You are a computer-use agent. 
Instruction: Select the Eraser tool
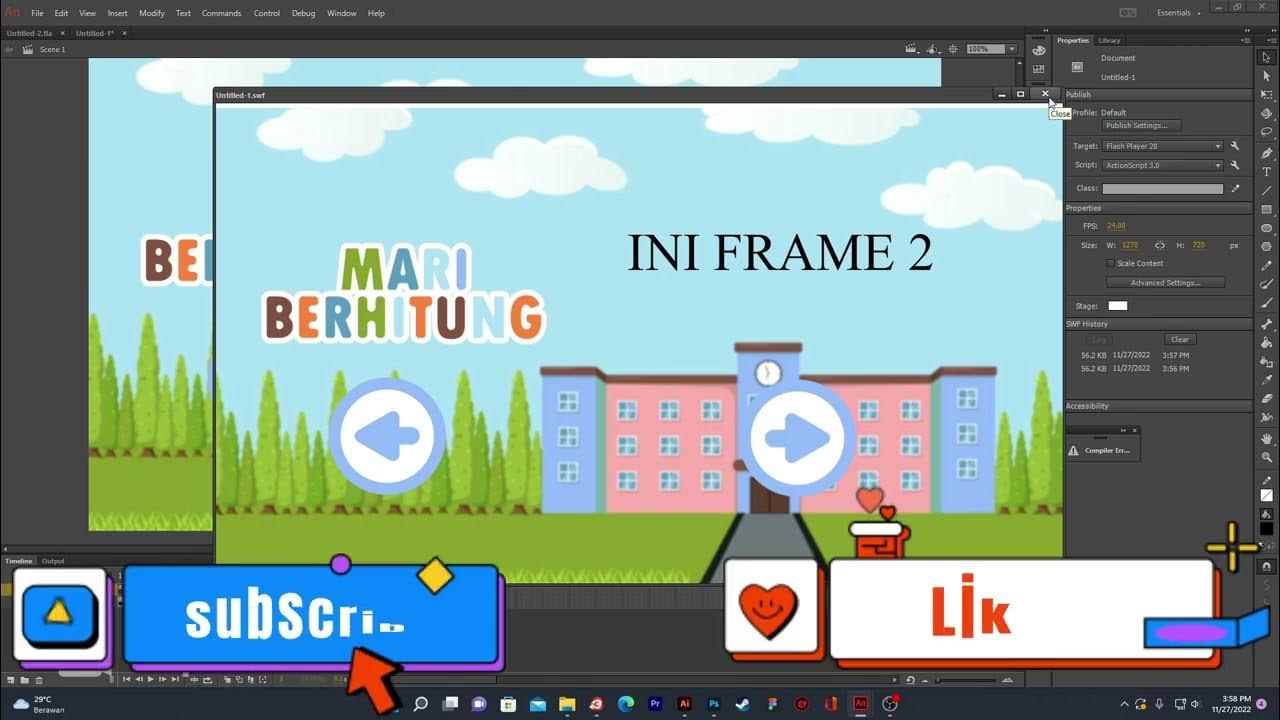coord(1267,398)
